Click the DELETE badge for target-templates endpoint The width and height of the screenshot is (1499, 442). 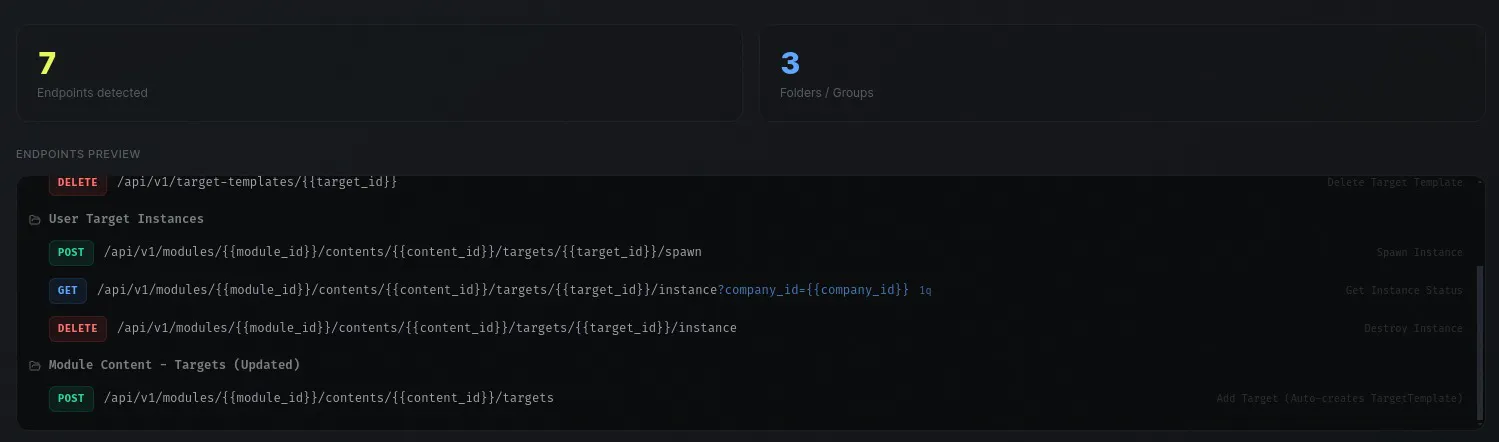(x=78, y=183)
